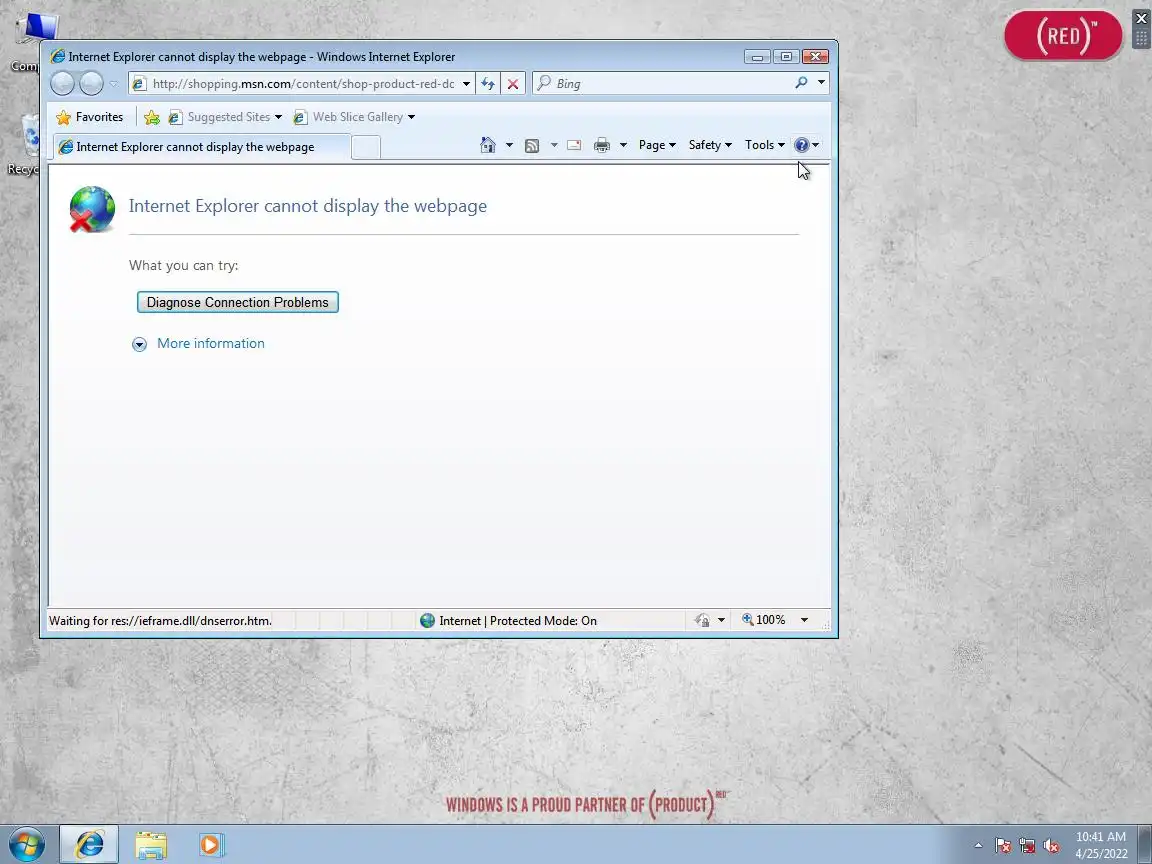This screenshot has width=1152, height=864.
Task: Open Windows Explorer from the taskbar
Action: coord(151,844)
